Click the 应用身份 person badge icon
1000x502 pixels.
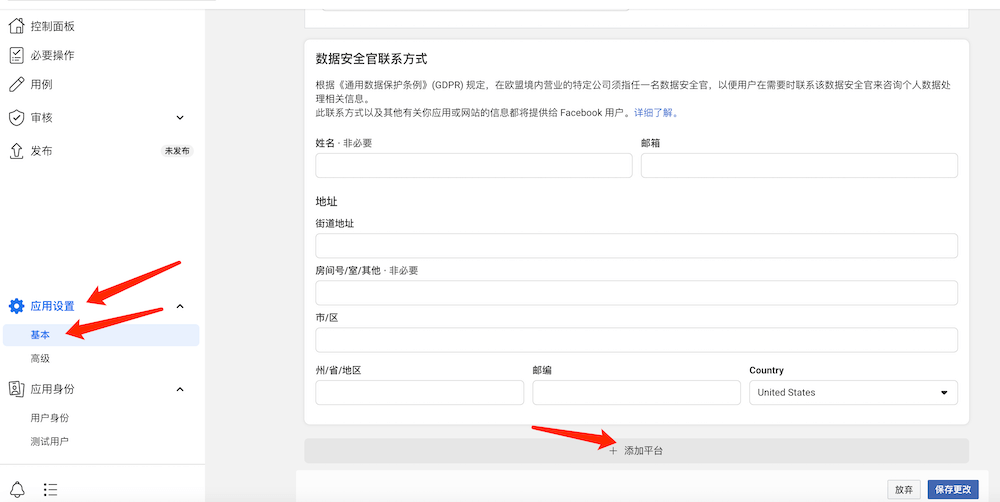click(x=16, y=389)
